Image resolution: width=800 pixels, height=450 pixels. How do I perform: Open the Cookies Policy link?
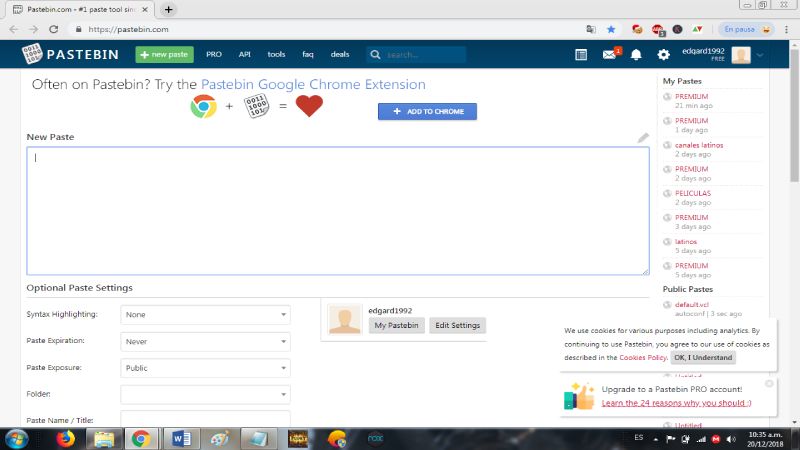click(x=643, y=358)
